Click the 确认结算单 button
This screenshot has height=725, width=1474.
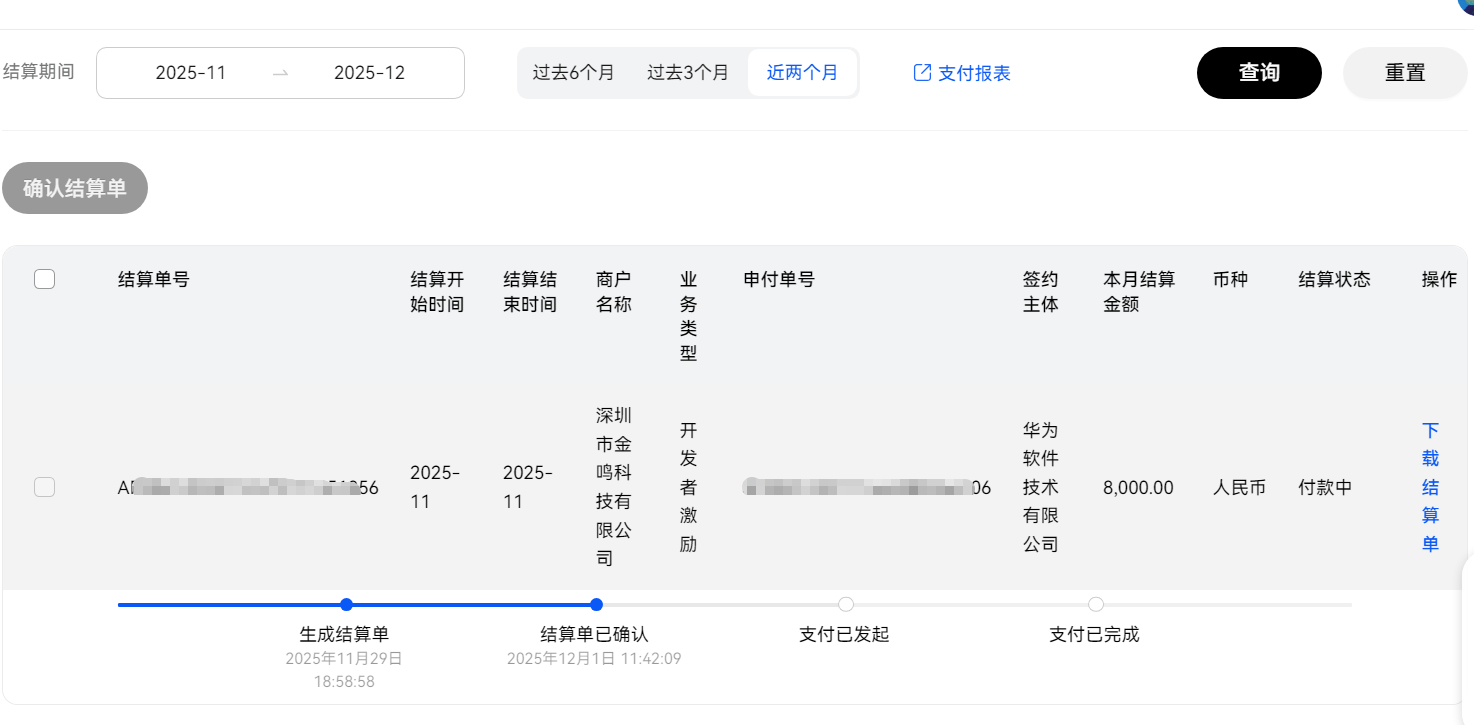75,188
